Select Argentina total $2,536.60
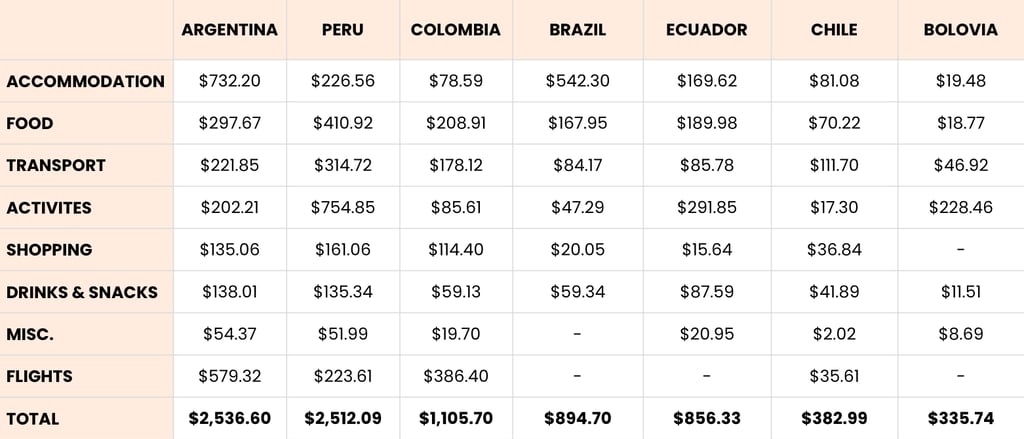This screenshot has width=1024, height=439. tap(230, 418)
